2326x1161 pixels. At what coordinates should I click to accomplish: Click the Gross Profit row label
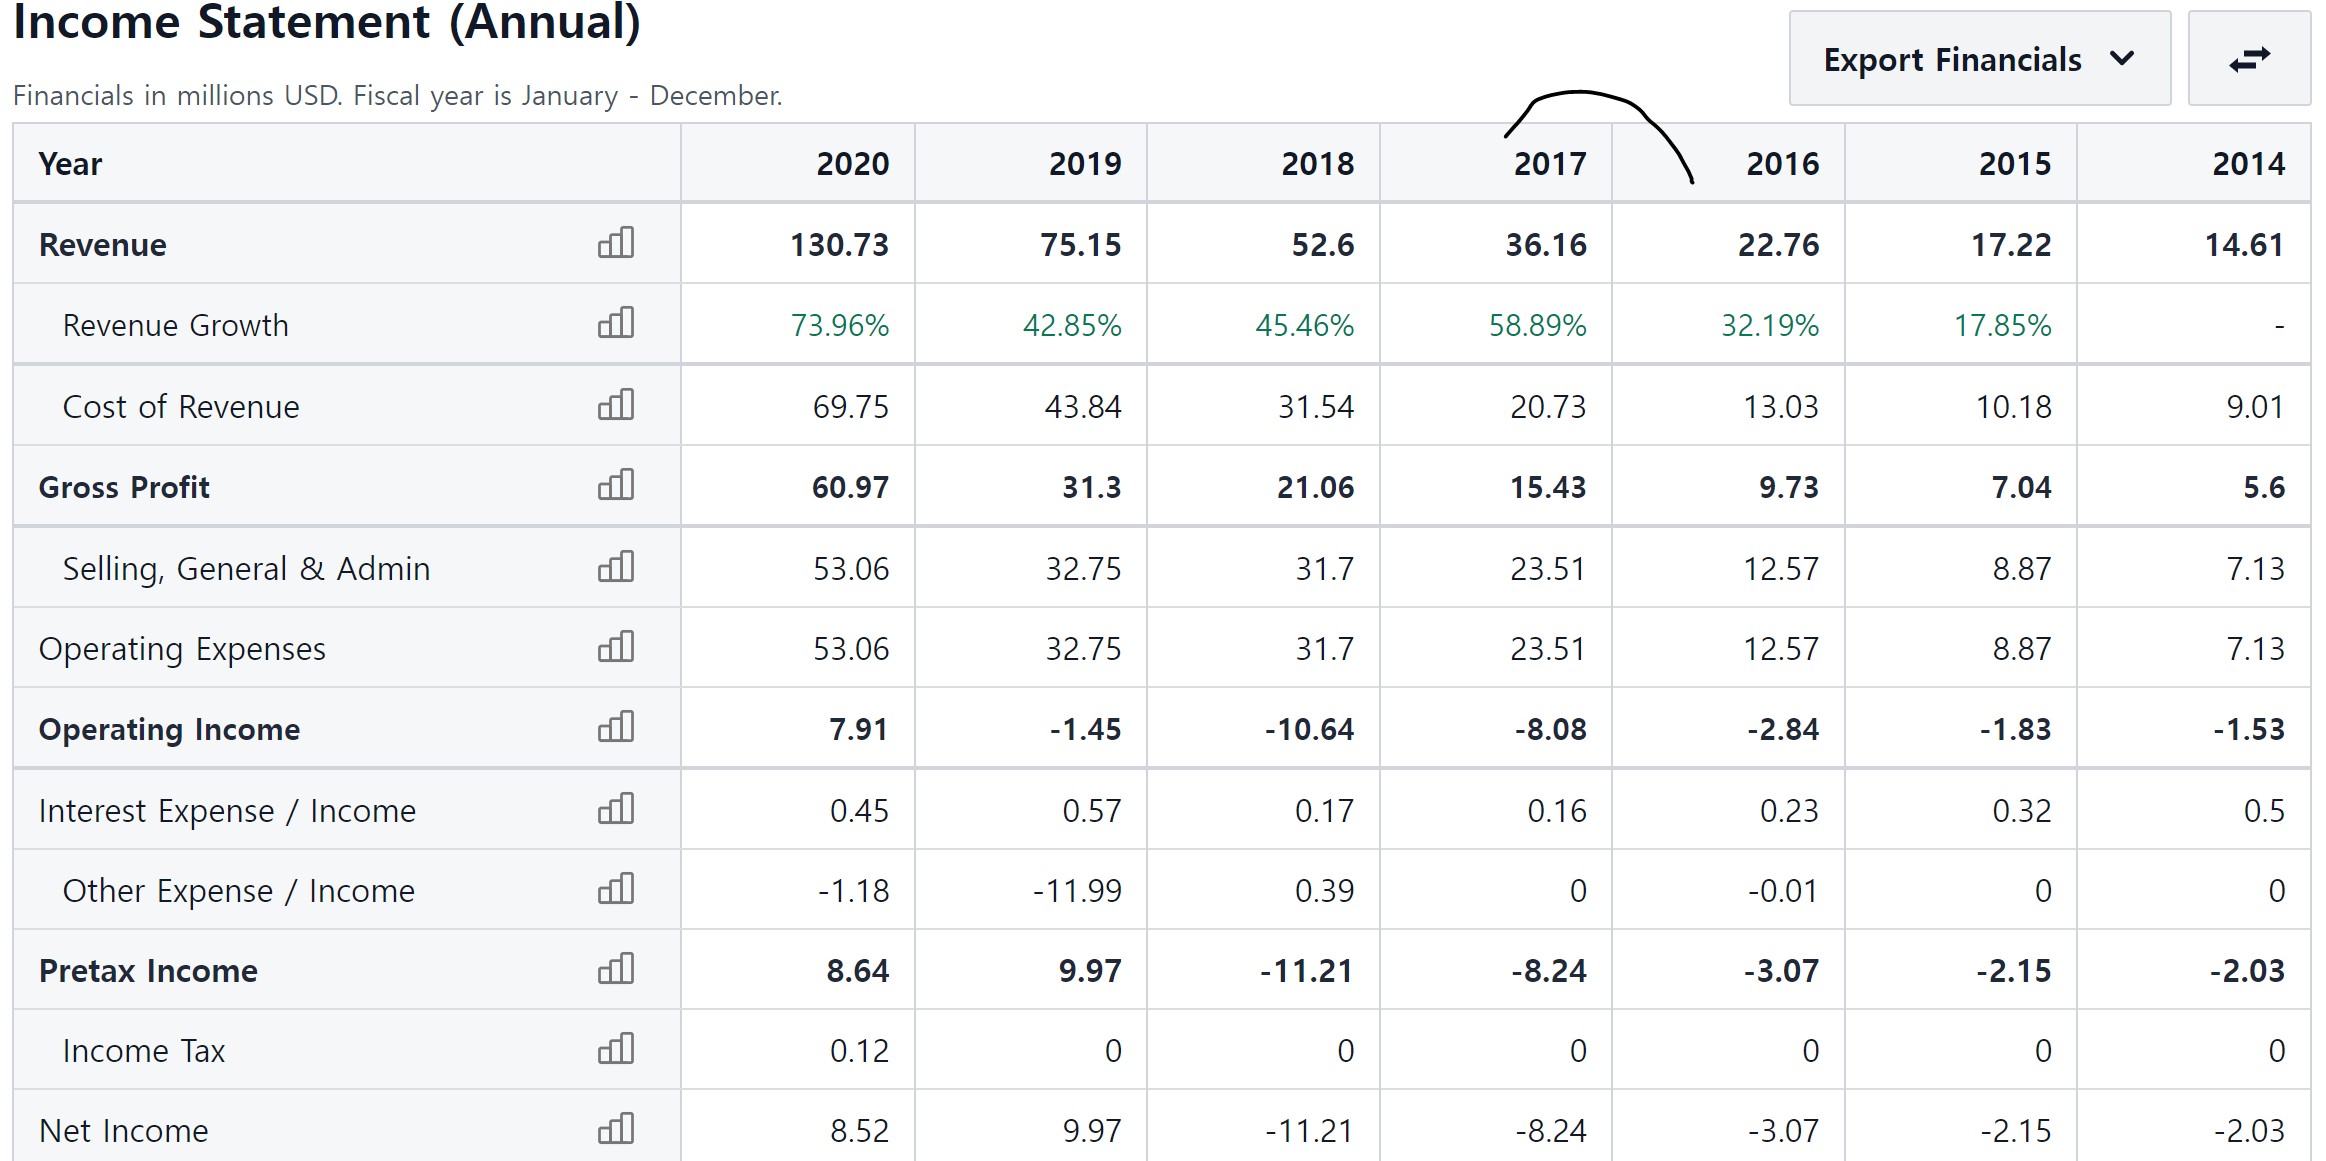124,487
